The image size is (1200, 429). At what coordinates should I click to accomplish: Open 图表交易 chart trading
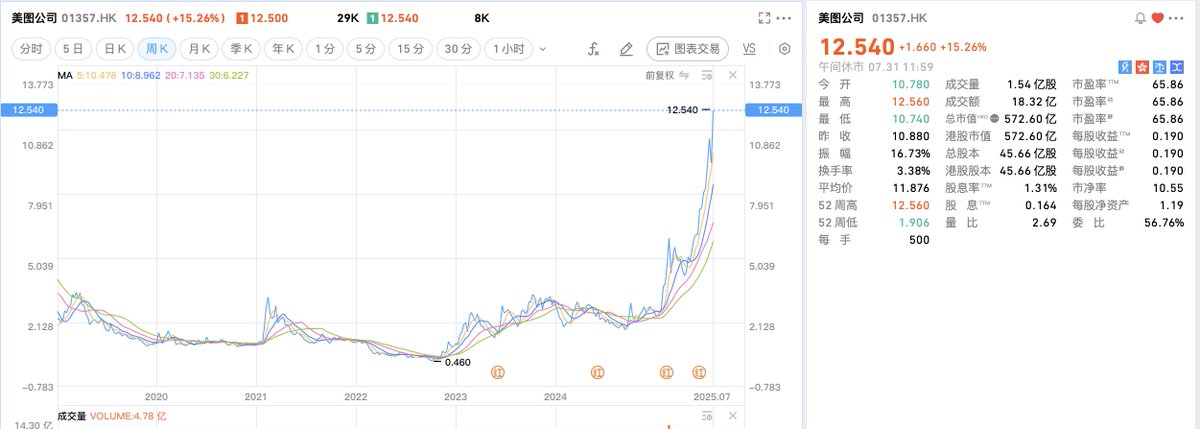click(x=689, y=48)
